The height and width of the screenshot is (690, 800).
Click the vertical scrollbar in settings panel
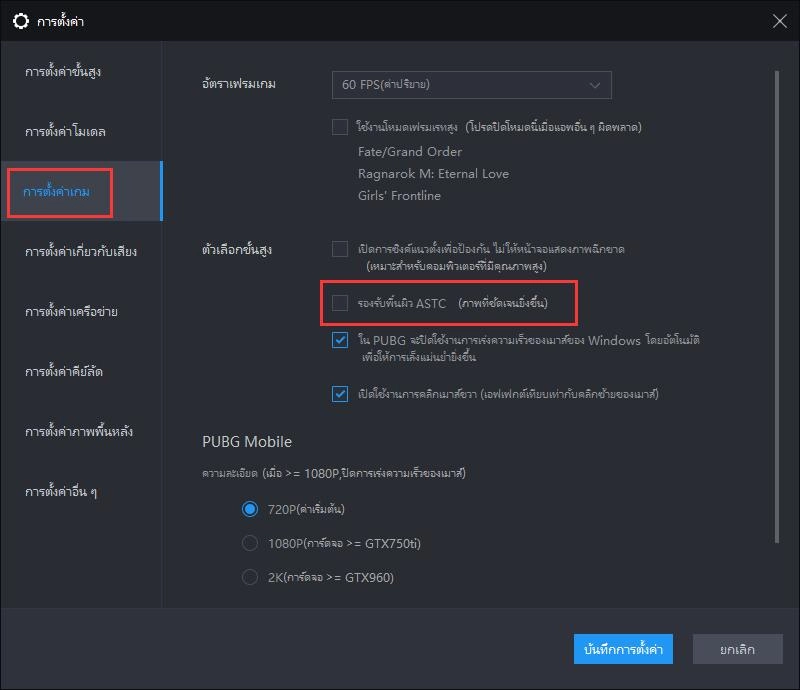pos(777,300)
